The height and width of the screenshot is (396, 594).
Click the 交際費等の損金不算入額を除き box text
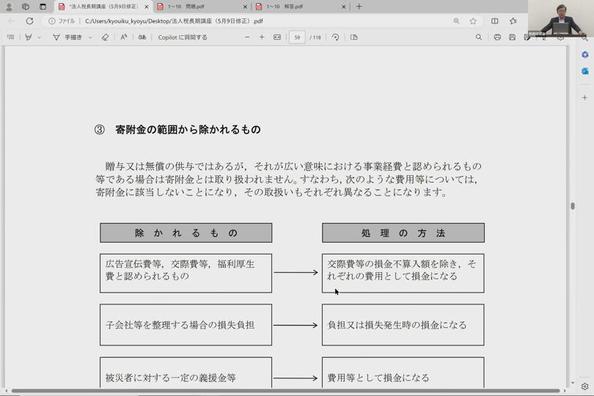click(402, 270)
